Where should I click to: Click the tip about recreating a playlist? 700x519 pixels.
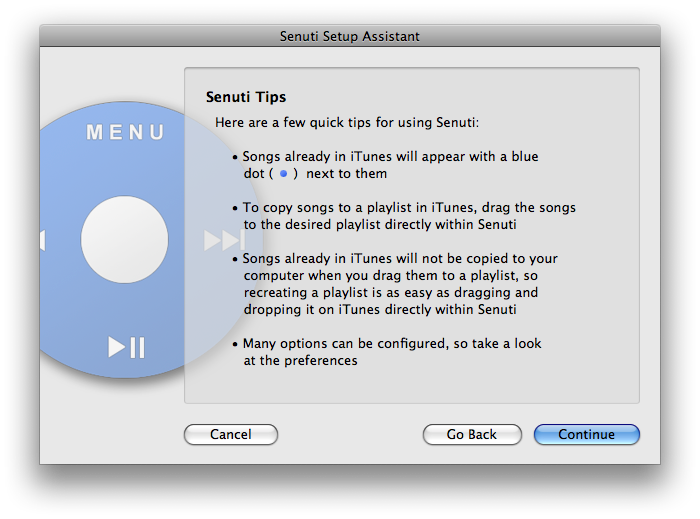pos(400,284)
